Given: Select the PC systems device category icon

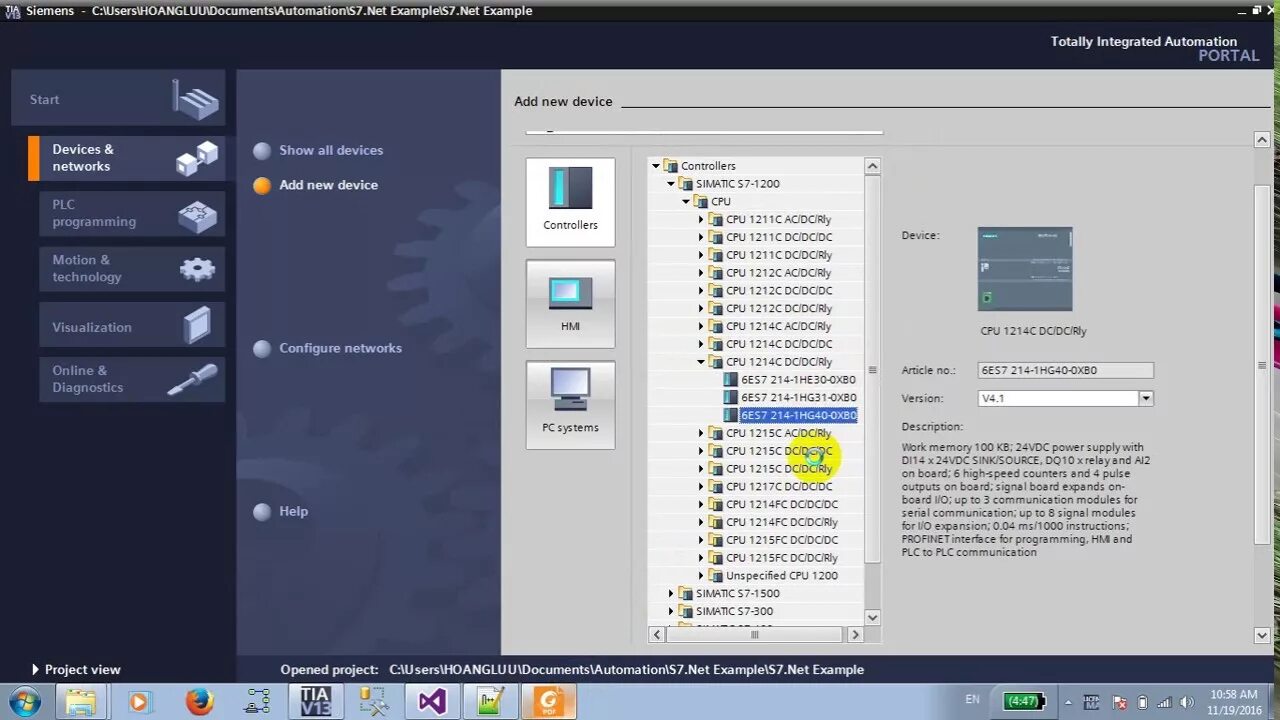Looking at the screenshot, I should pyautogui.click(x=570, y=405).
